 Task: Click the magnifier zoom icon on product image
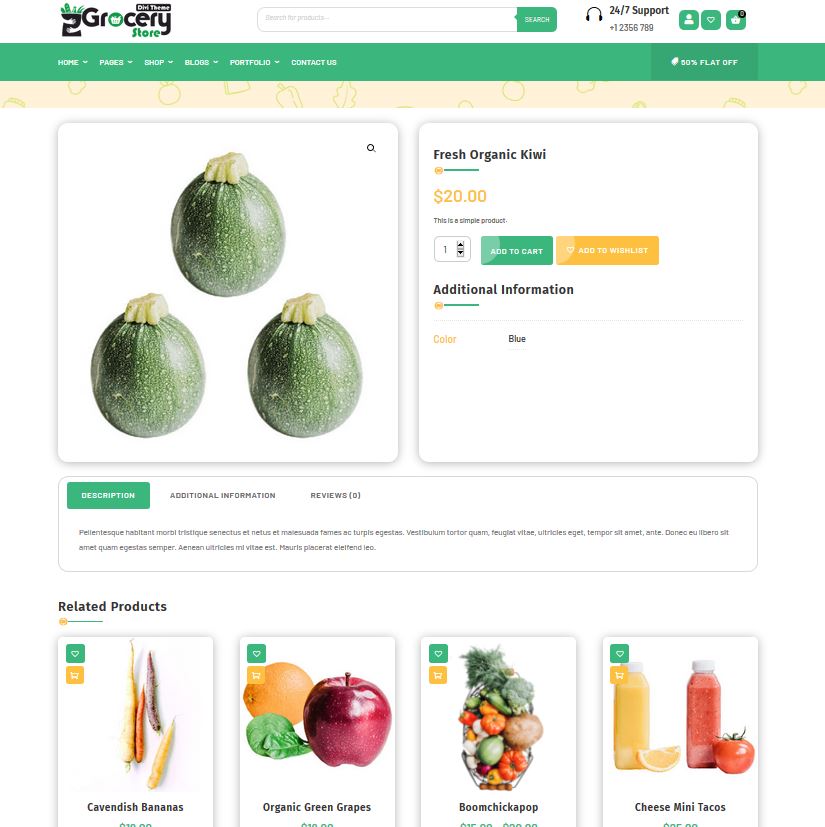(371, 148)
